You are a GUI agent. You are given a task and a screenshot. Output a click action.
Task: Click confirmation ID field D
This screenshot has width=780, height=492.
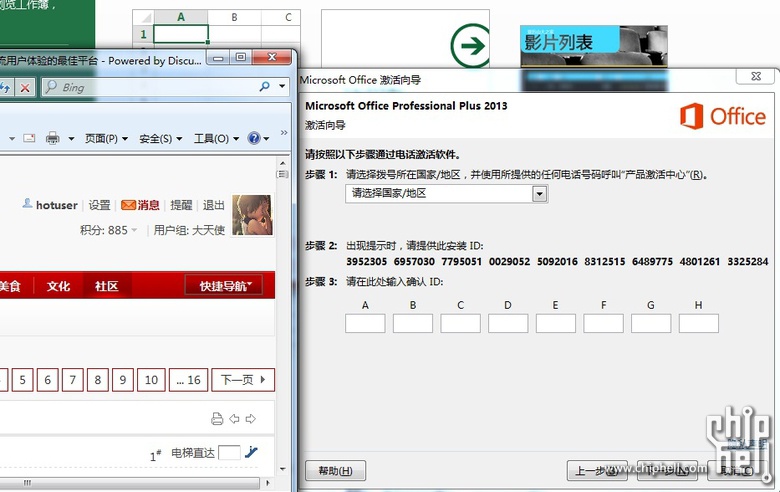(508, 323)
